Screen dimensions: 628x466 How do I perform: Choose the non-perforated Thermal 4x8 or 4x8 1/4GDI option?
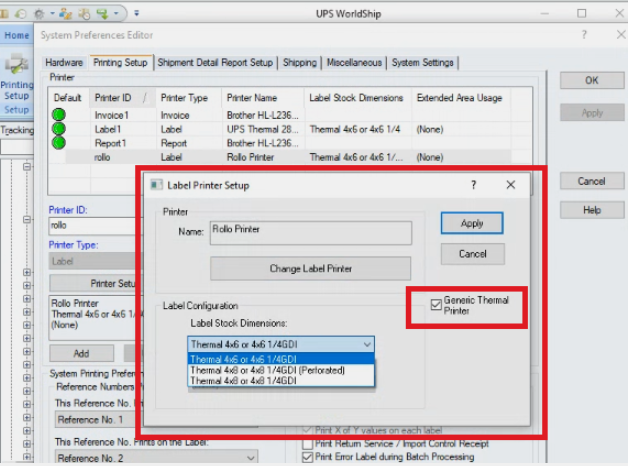pos(281,380)
